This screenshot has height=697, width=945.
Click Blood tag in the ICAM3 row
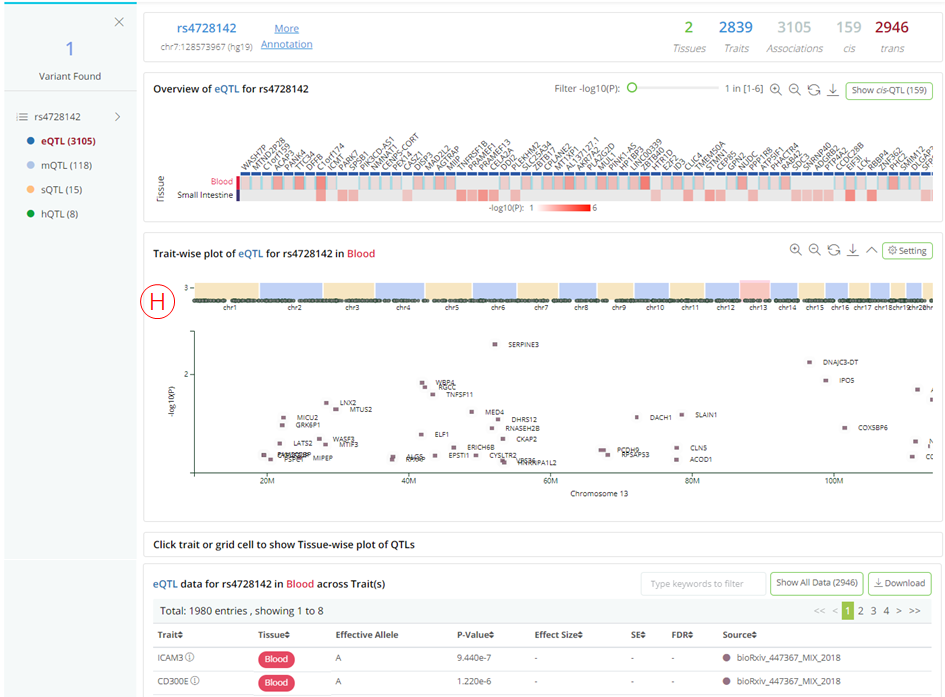pos(276,659)
